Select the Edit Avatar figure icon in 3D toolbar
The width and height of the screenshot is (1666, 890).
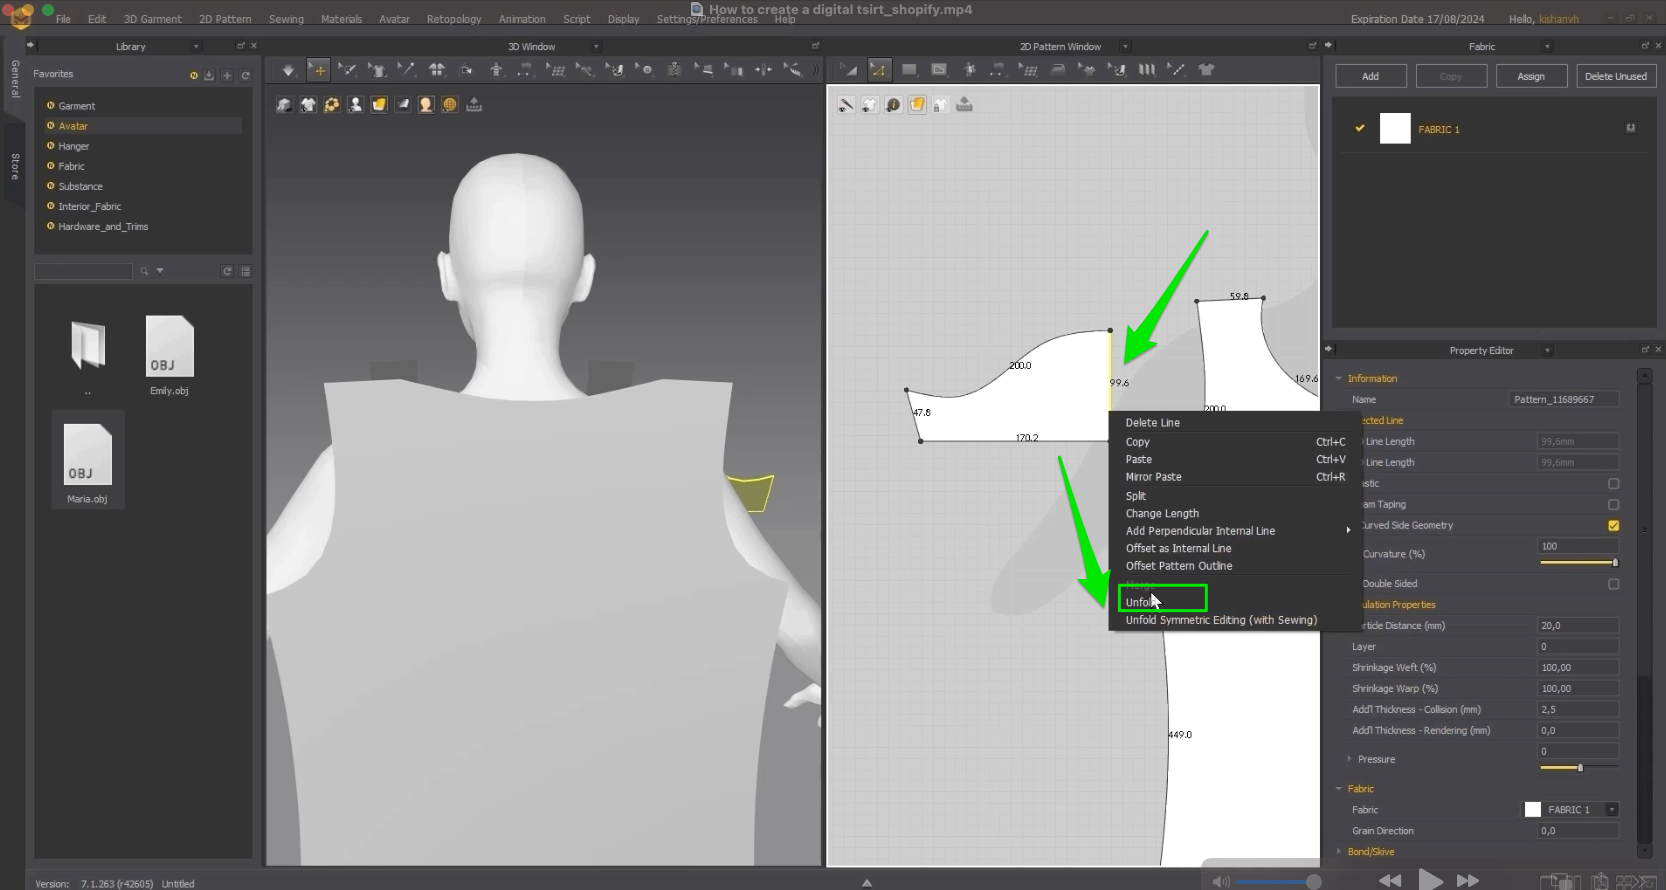coord(496,70)
